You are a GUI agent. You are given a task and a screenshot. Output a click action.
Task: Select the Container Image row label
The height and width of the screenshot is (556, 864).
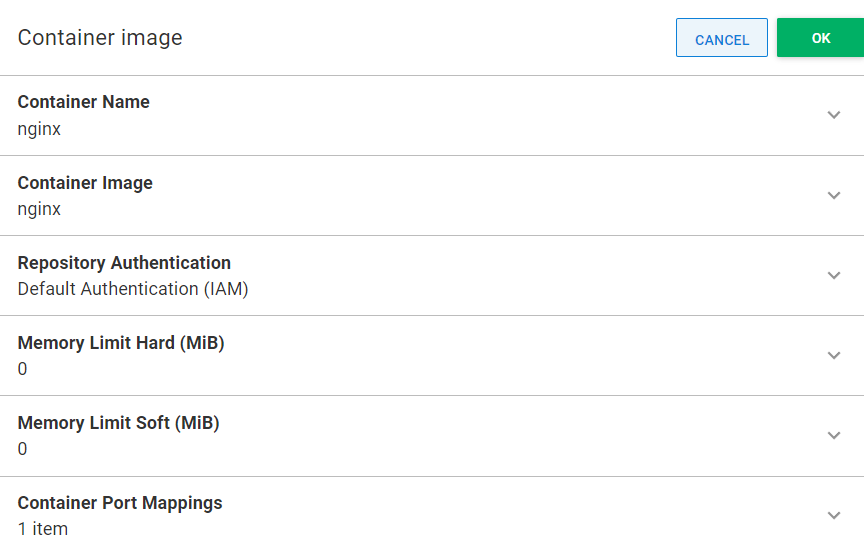point(85,183)
